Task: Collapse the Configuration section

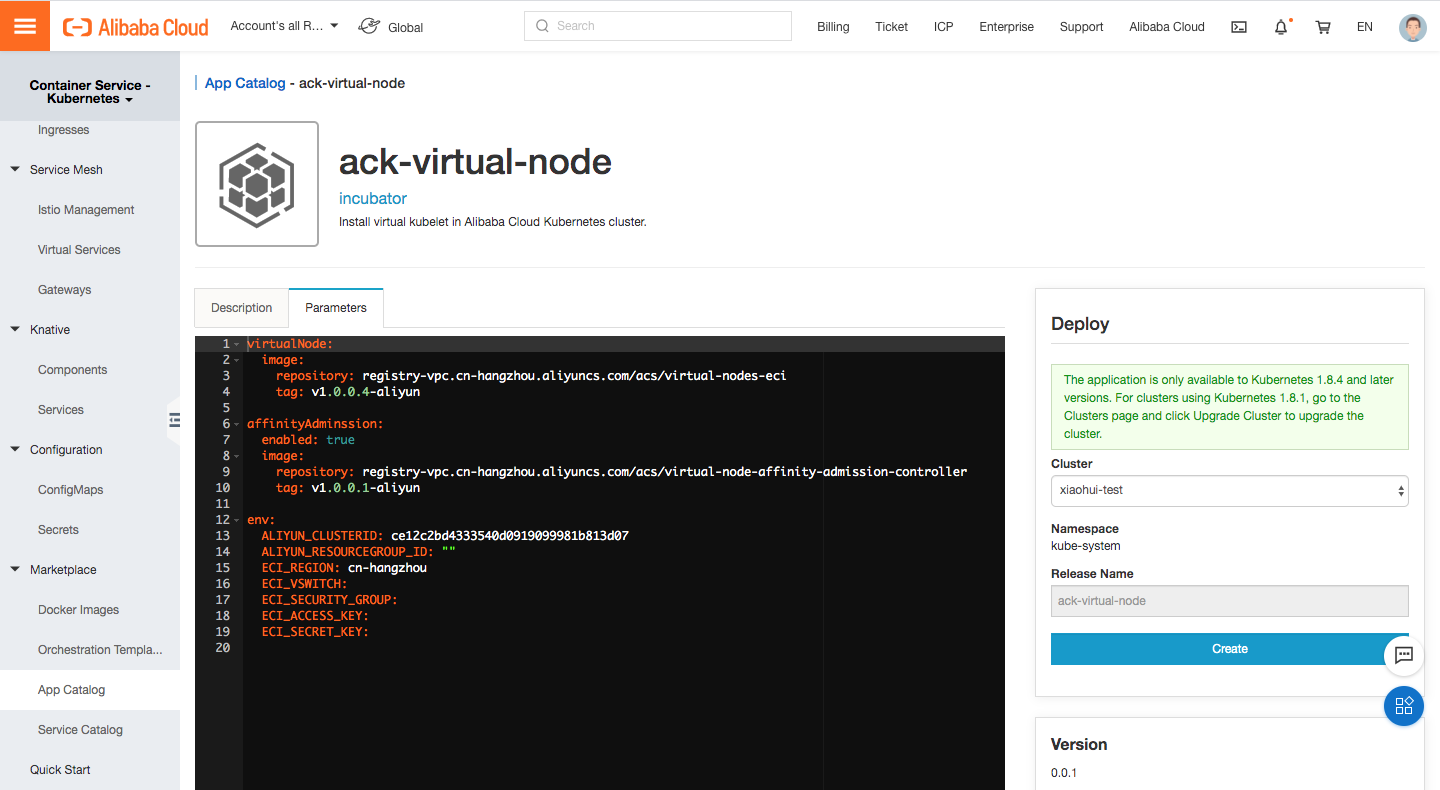Action: point(15,450)
